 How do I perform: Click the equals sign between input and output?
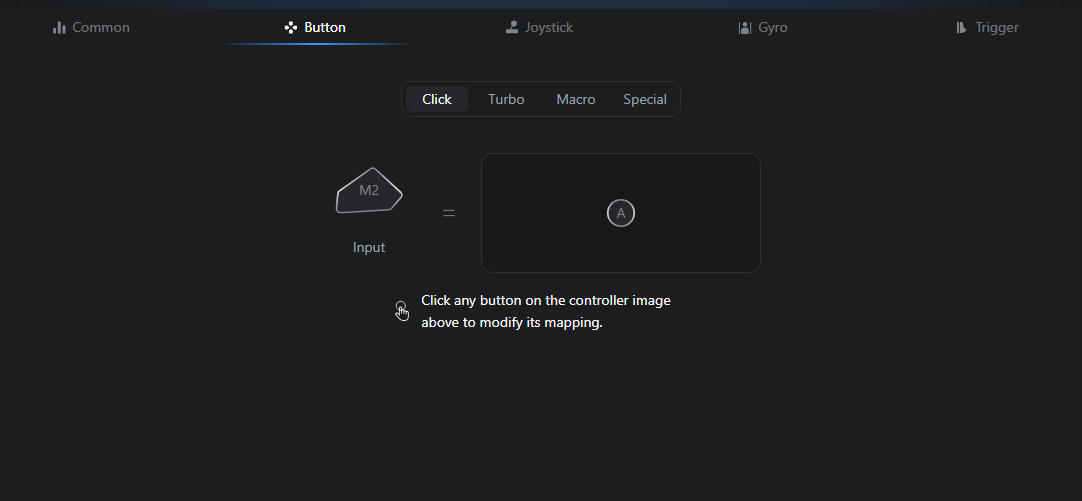point(449,213)
